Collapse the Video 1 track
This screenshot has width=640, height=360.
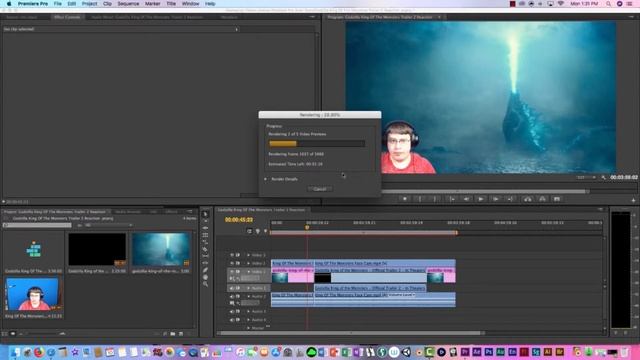click(248, 271)
